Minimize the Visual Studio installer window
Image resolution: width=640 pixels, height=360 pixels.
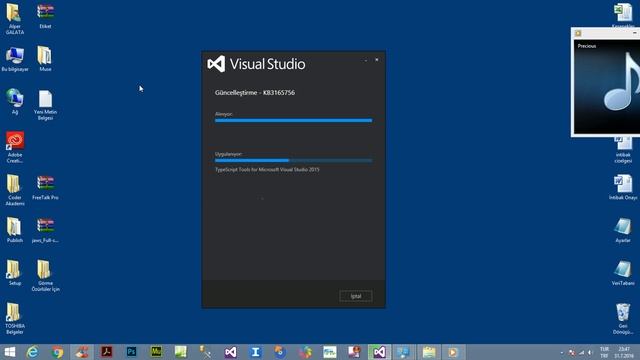click(366, 60)
